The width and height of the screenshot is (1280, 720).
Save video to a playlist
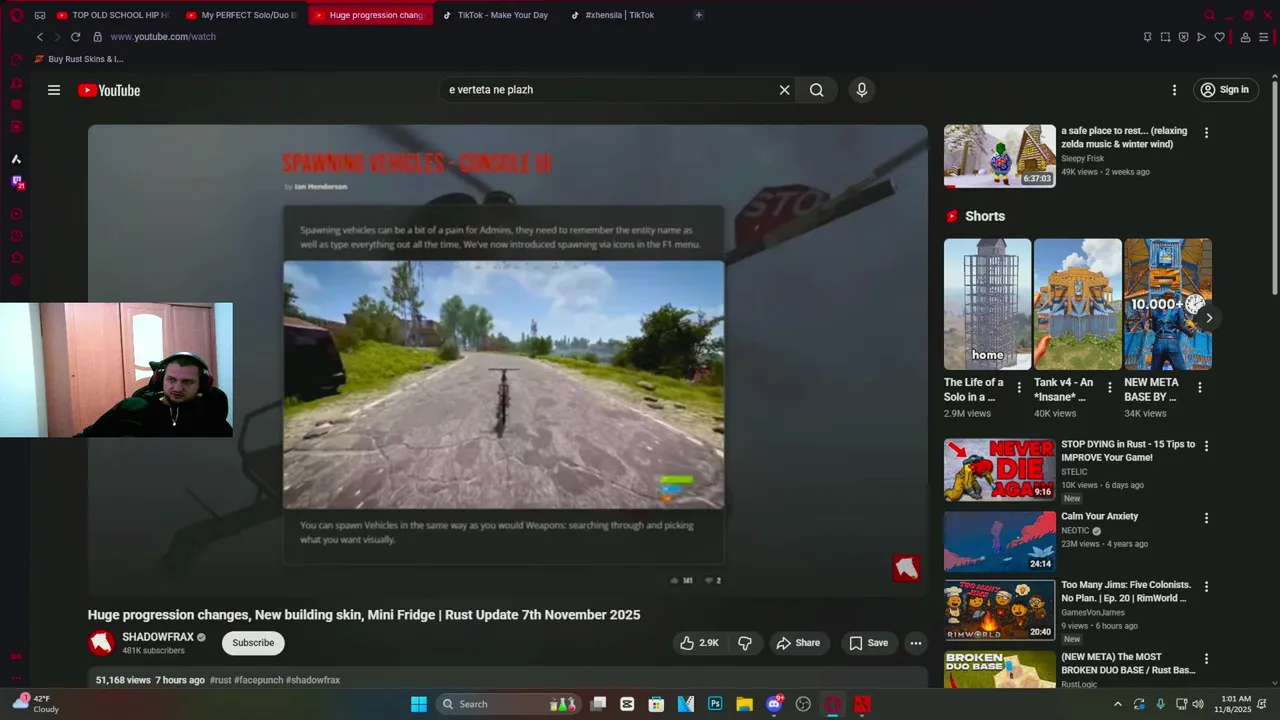point(868,643)
